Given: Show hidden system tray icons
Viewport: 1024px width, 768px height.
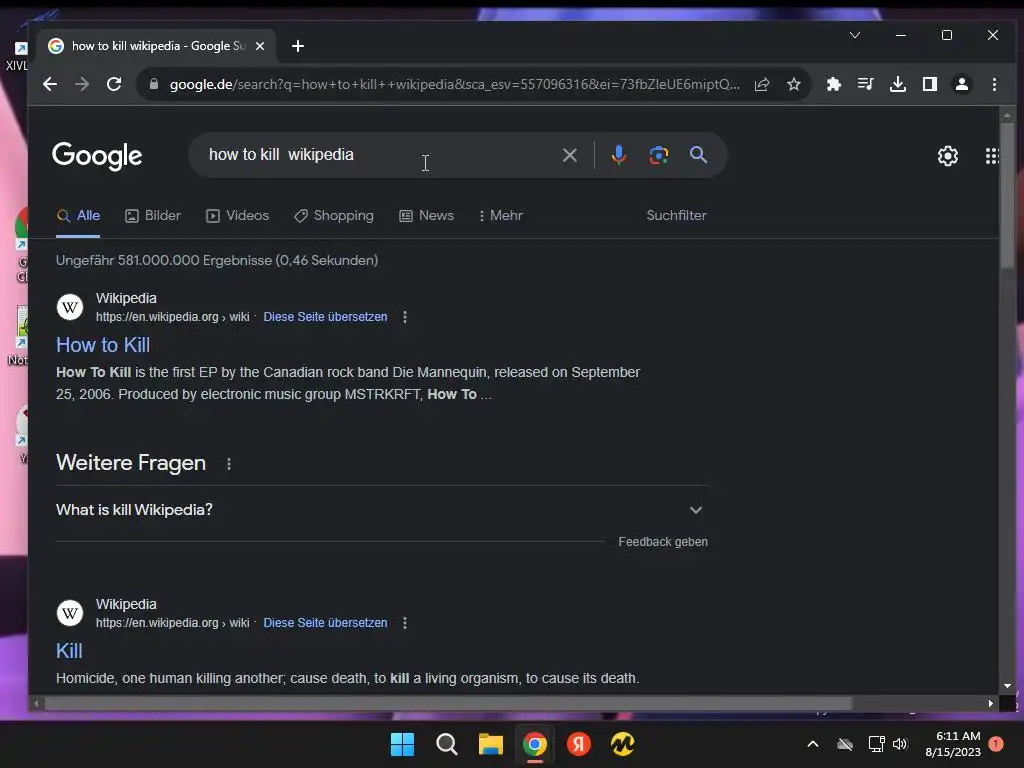Looking at the screenshot, I should point(812,744).
